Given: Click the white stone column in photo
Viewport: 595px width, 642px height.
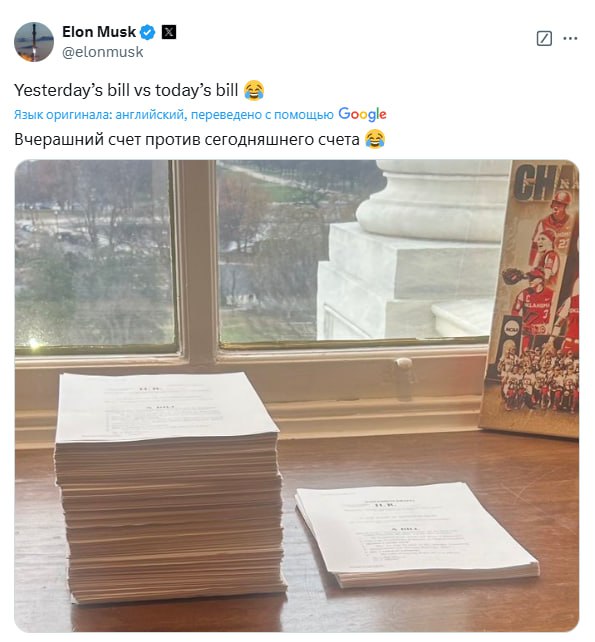Looking at the screenshot, I should click(x=414, y=250).
